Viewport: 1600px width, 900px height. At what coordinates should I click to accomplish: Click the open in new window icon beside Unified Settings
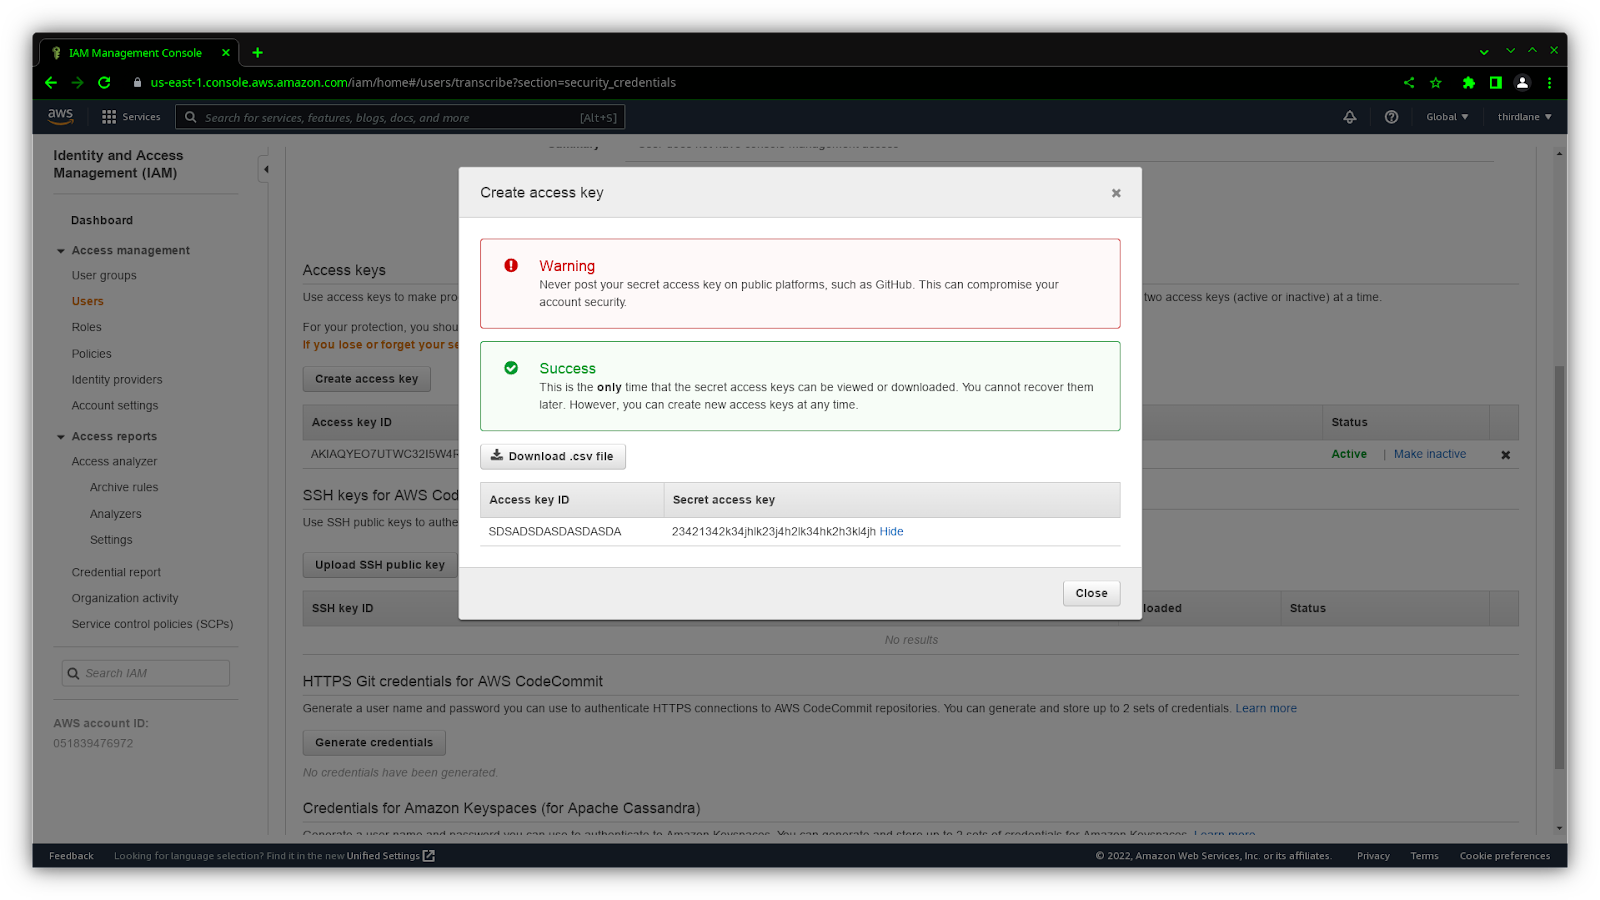[x=429, y=856]
